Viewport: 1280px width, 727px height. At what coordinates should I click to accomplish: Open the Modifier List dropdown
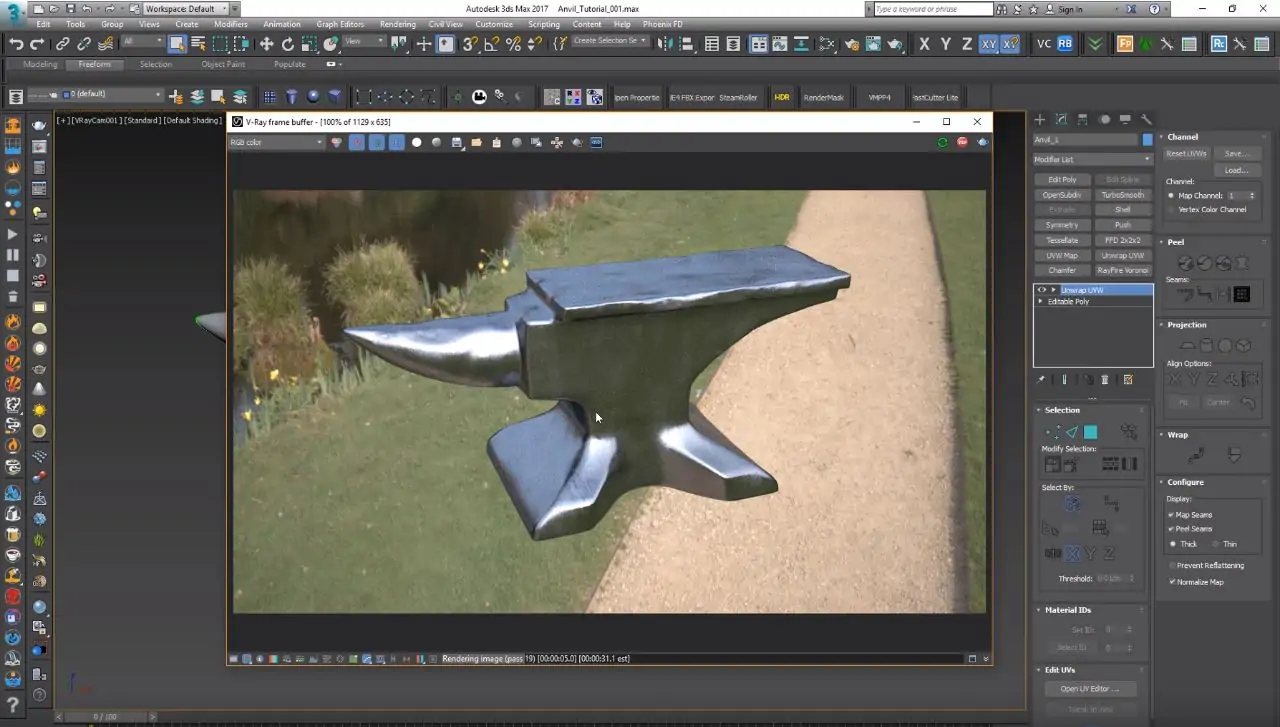coord(1092,159)
